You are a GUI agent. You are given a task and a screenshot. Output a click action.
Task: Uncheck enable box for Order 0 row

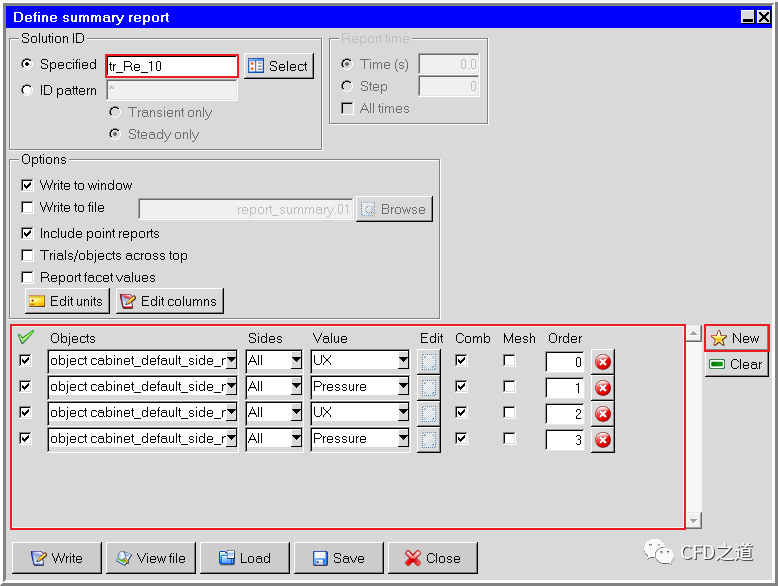[25, 360]
